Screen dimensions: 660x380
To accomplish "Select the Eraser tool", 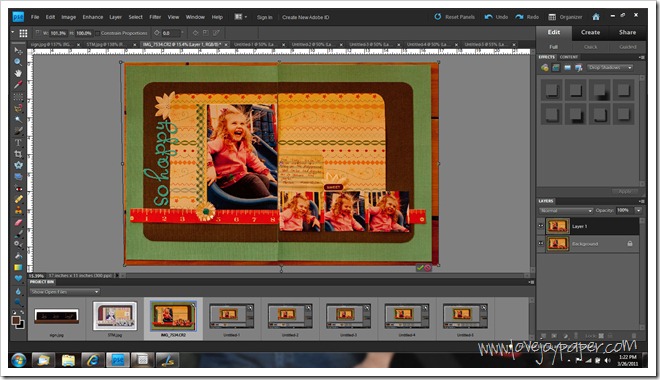I will click(x=18, y=222).
